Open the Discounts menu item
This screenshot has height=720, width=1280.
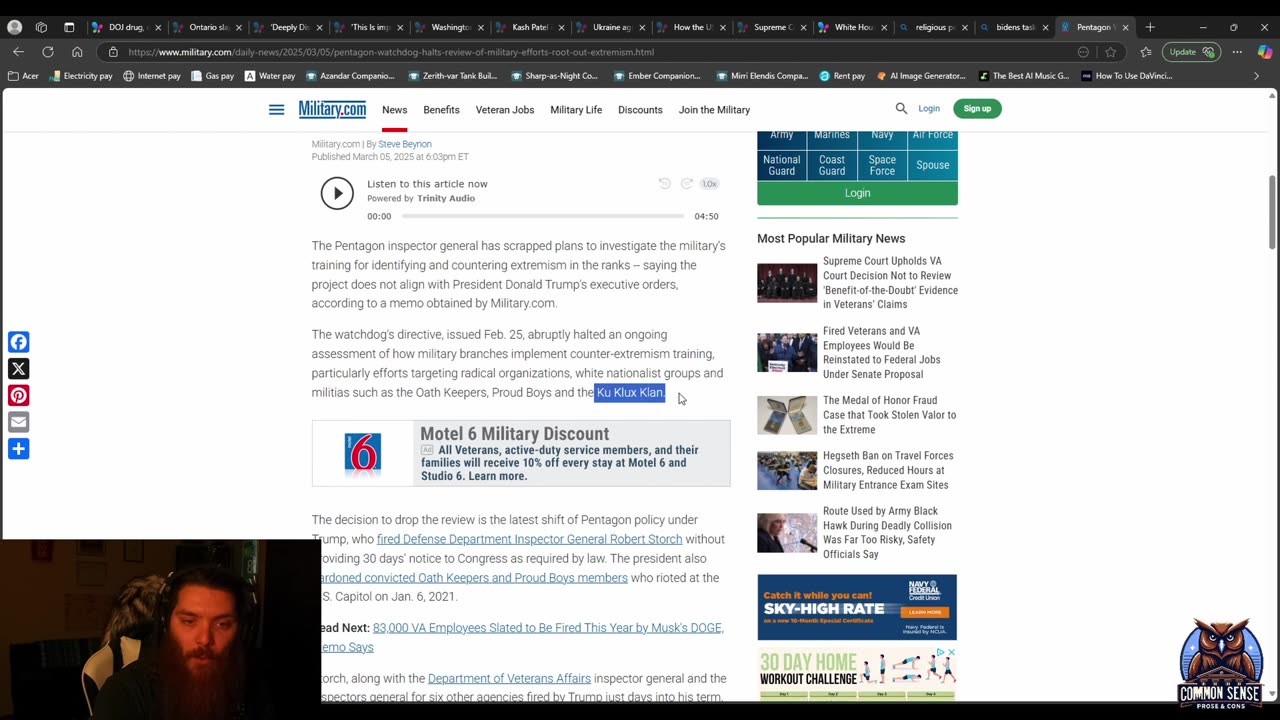[640, 110]
